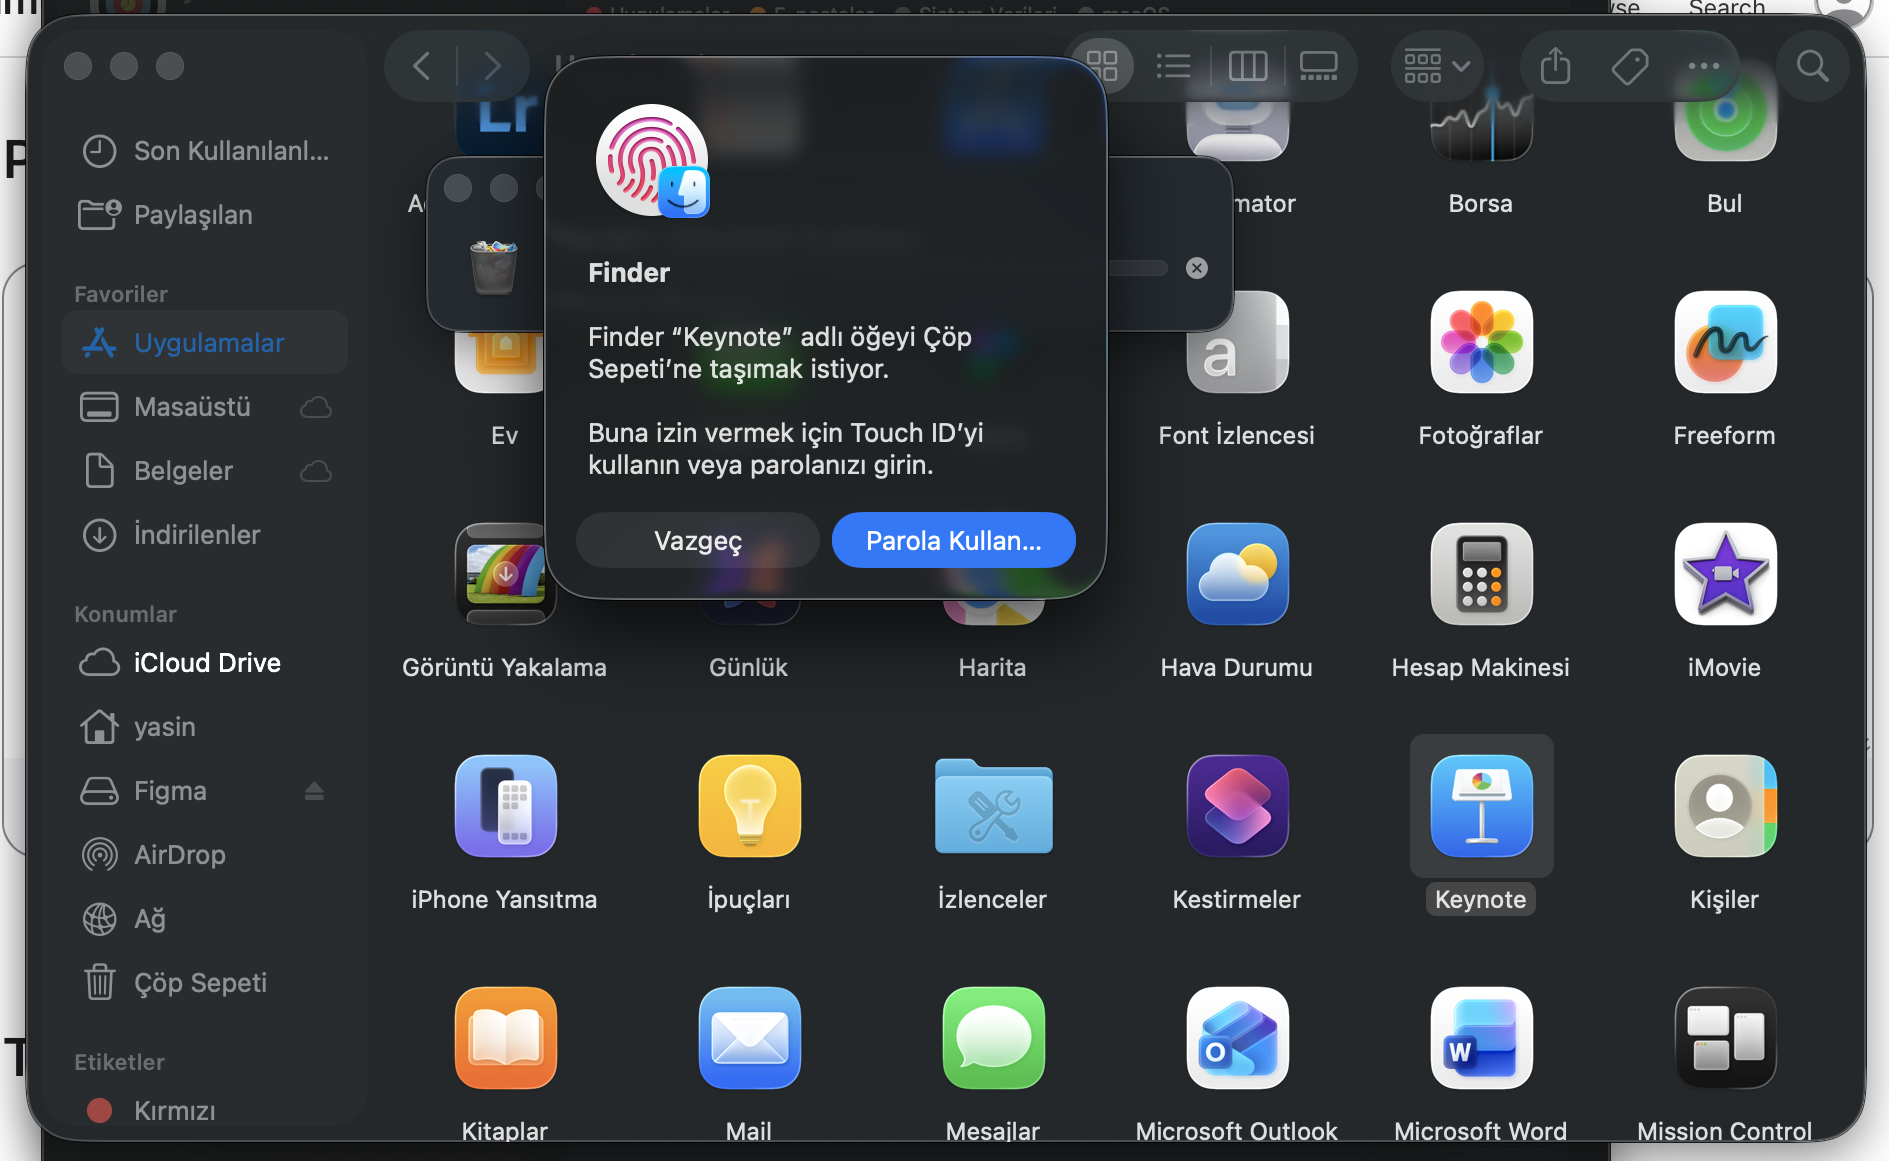The width and height of the screenshot is (1889, 1161).
Task: Click the share icon in Finder toolbar
Action: click(x=1555, y=66)
